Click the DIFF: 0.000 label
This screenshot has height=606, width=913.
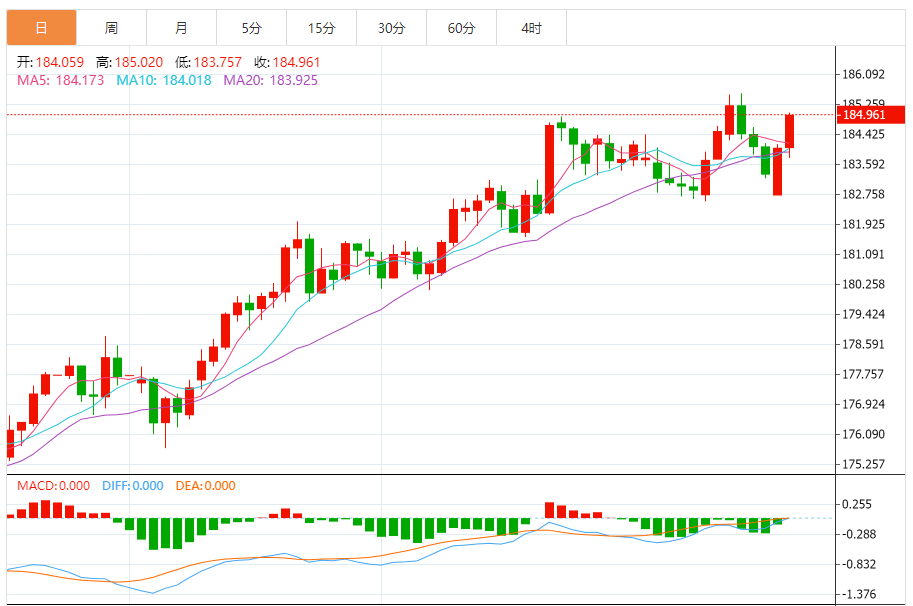[x=132, y=486]
